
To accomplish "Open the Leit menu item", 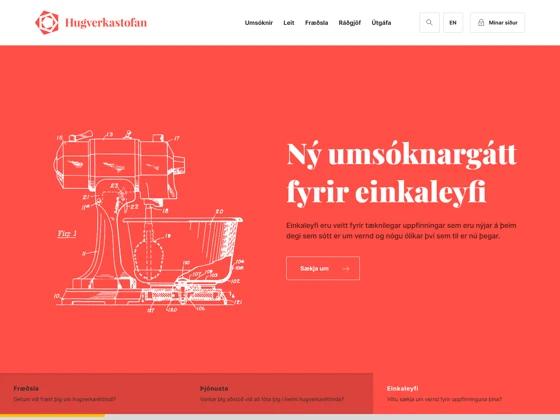I will (x=289, y=22).
